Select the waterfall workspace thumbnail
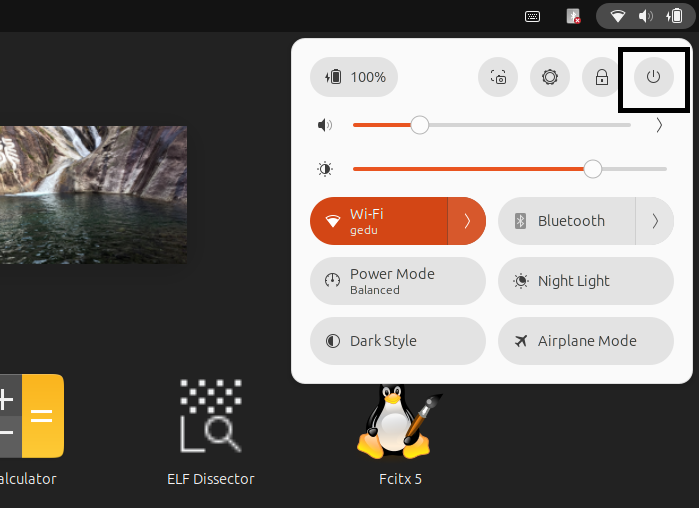The height and width of the screenshot is (508, 699). (x=94, y=195)
